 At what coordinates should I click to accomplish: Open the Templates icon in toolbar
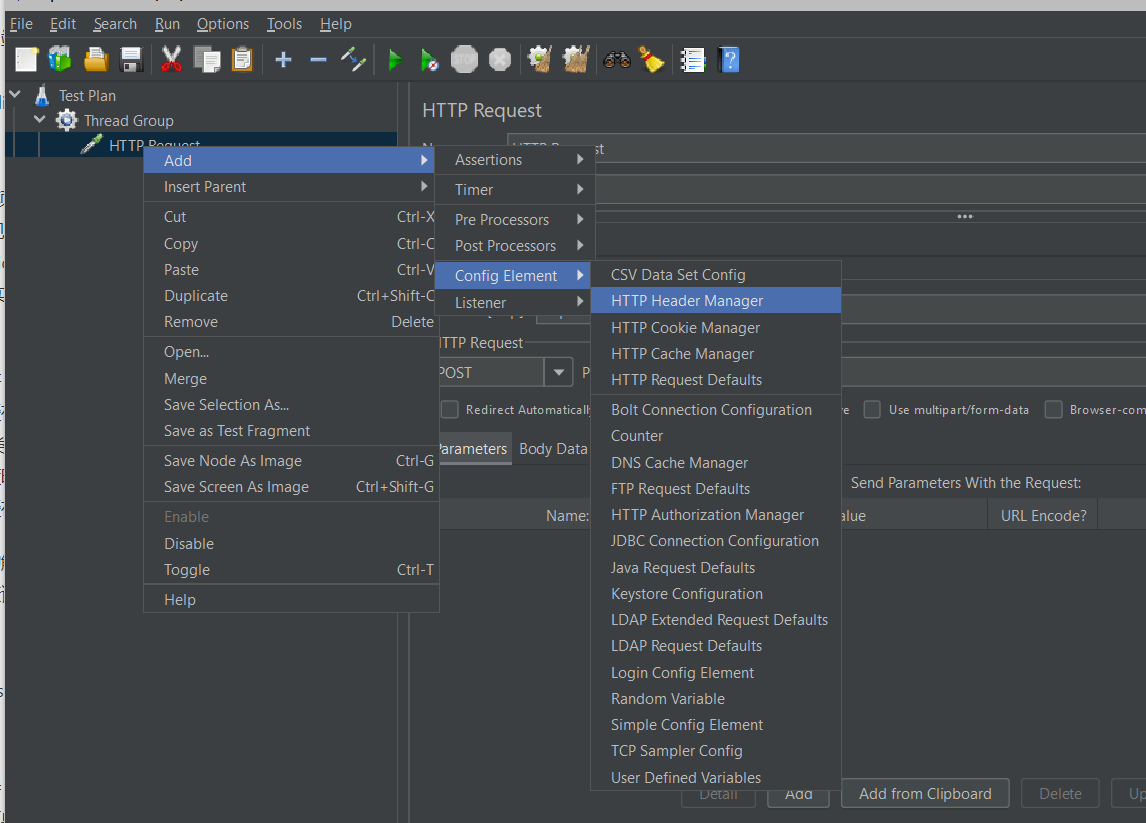pyautogui.click(x=61, y=59)
